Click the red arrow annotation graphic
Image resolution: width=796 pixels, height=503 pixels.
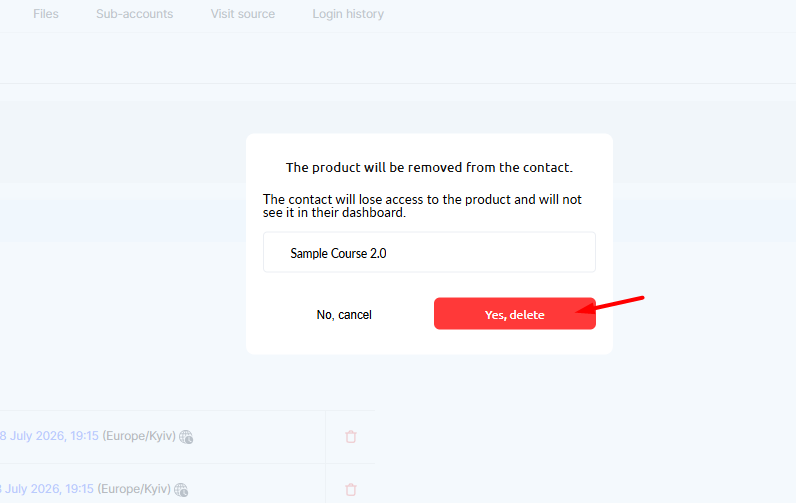[610, 304]
